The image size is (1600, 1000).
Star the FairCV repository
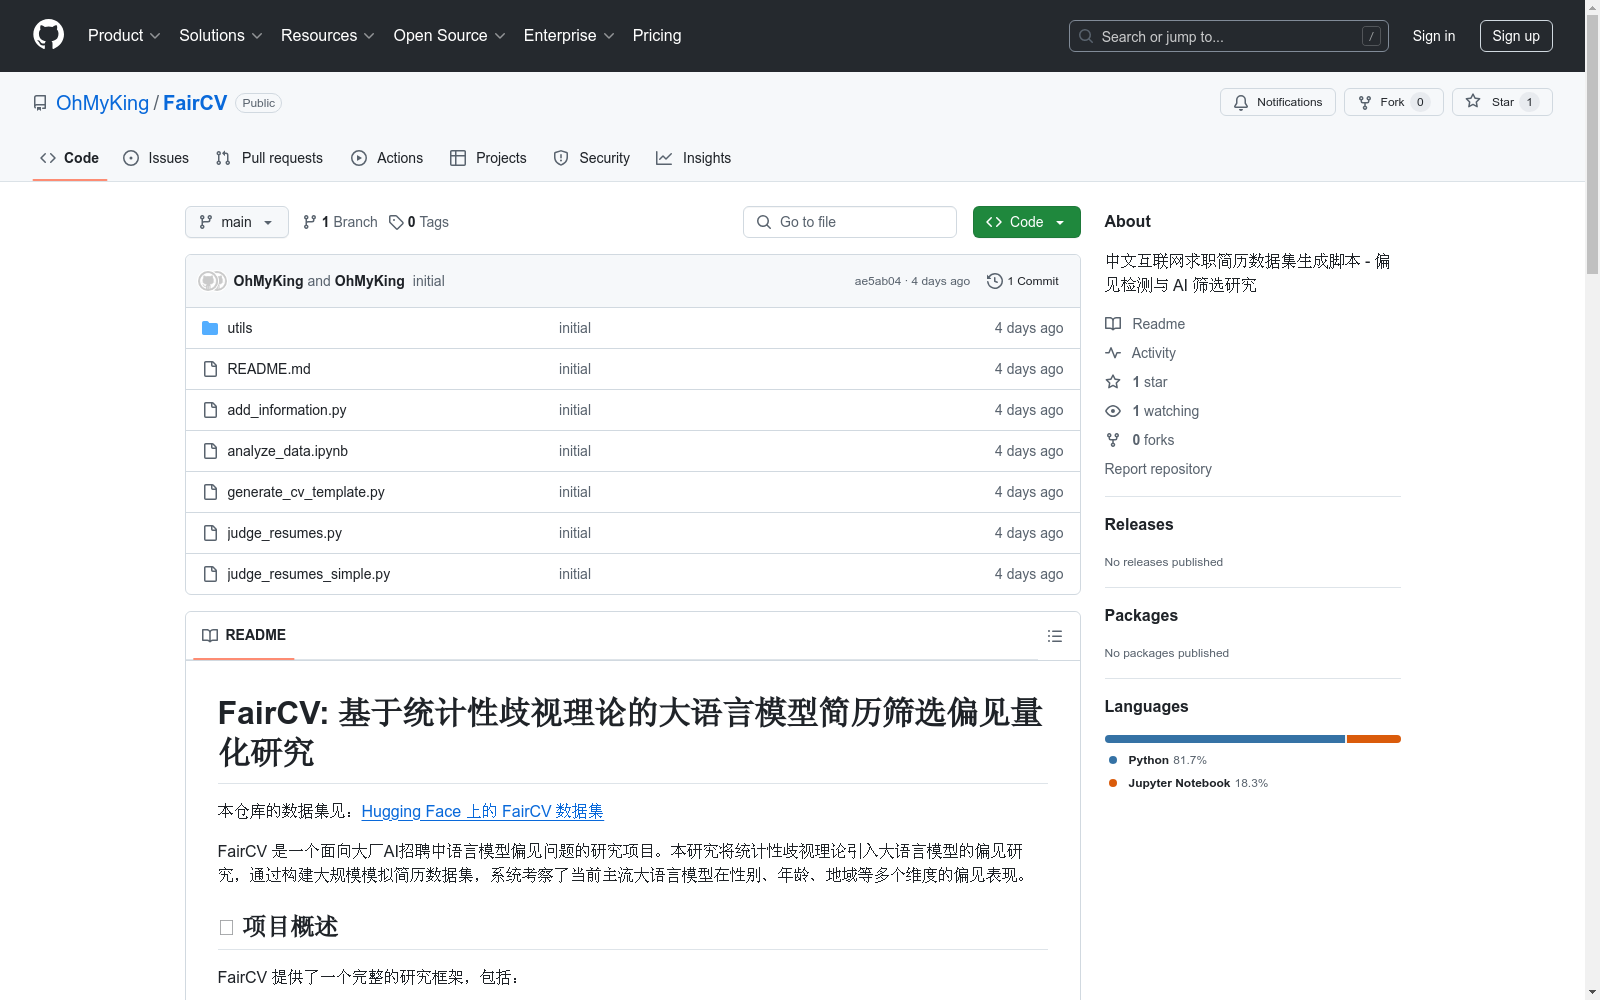point(1500,101)
